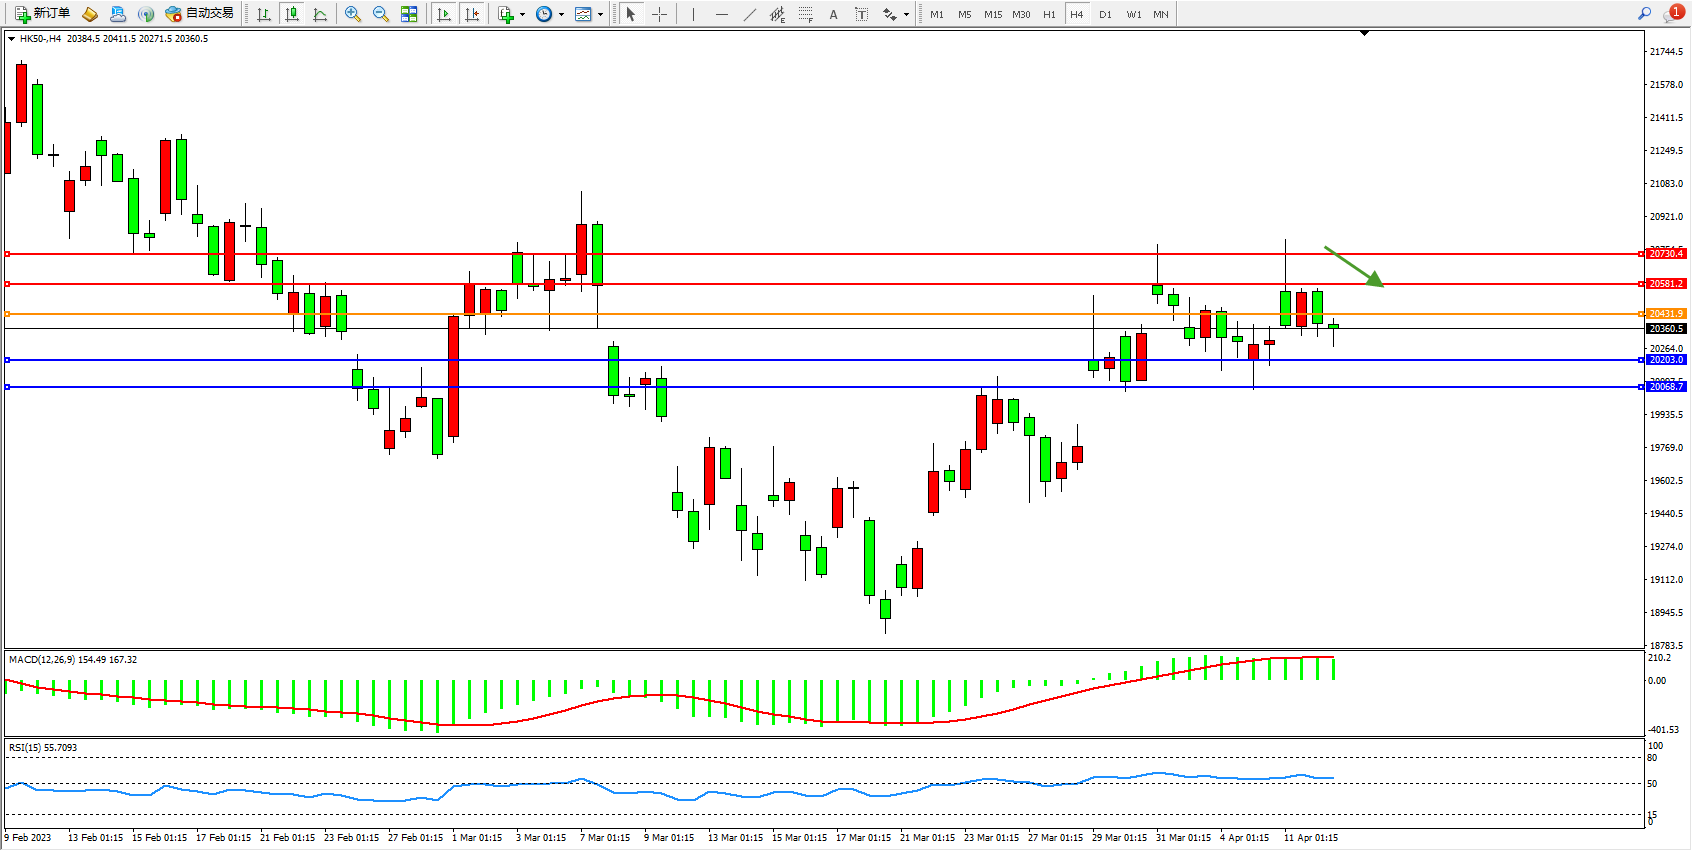Open search with the magnifier icon
This screenshot has width=1692, height=851.
click(x=1644, y=14)
